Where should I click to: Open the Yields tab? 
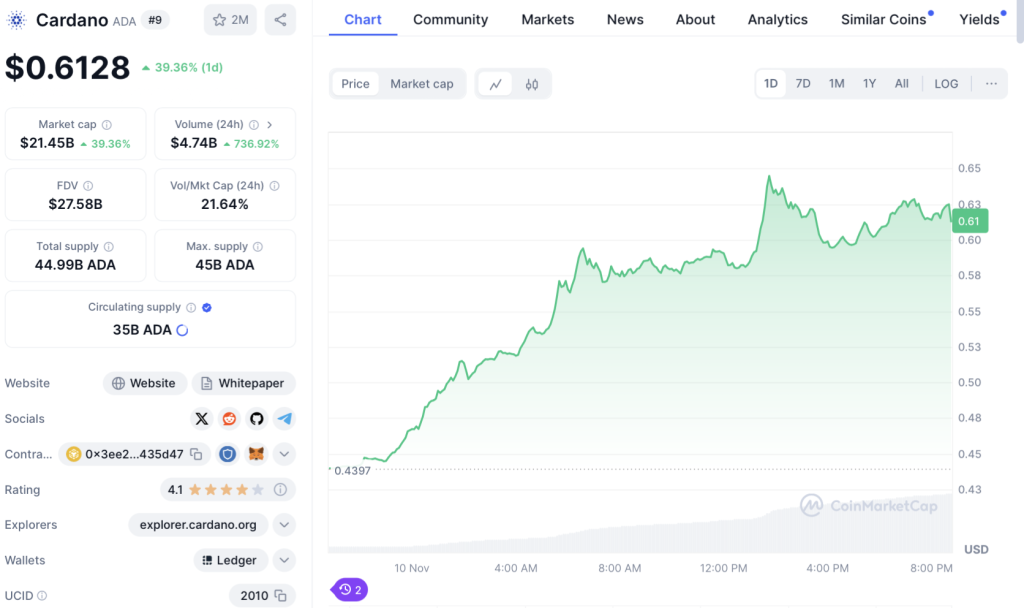982,20
